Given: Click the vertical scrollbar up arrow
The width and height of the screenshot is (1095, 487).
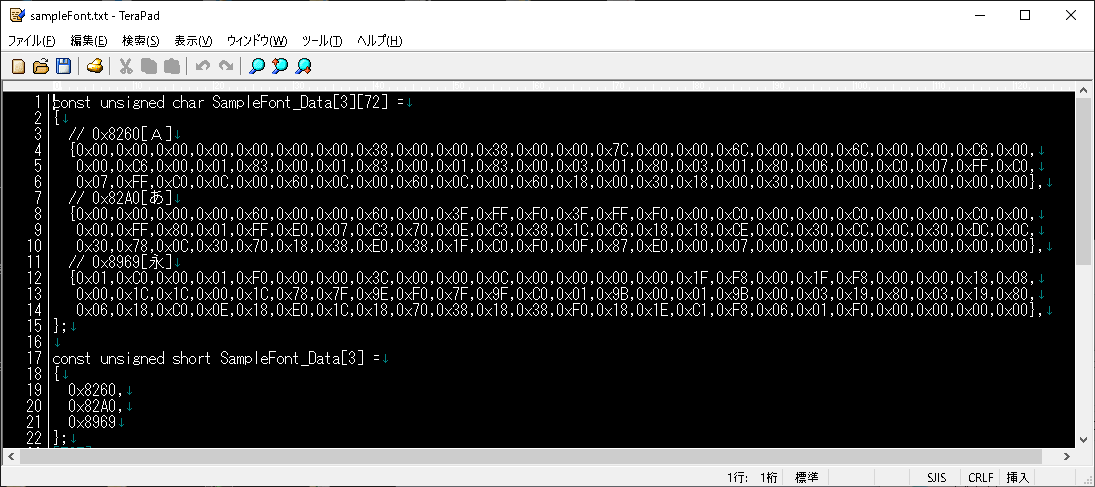Looking at the screenshot, I should click(x=1085, y=90).
